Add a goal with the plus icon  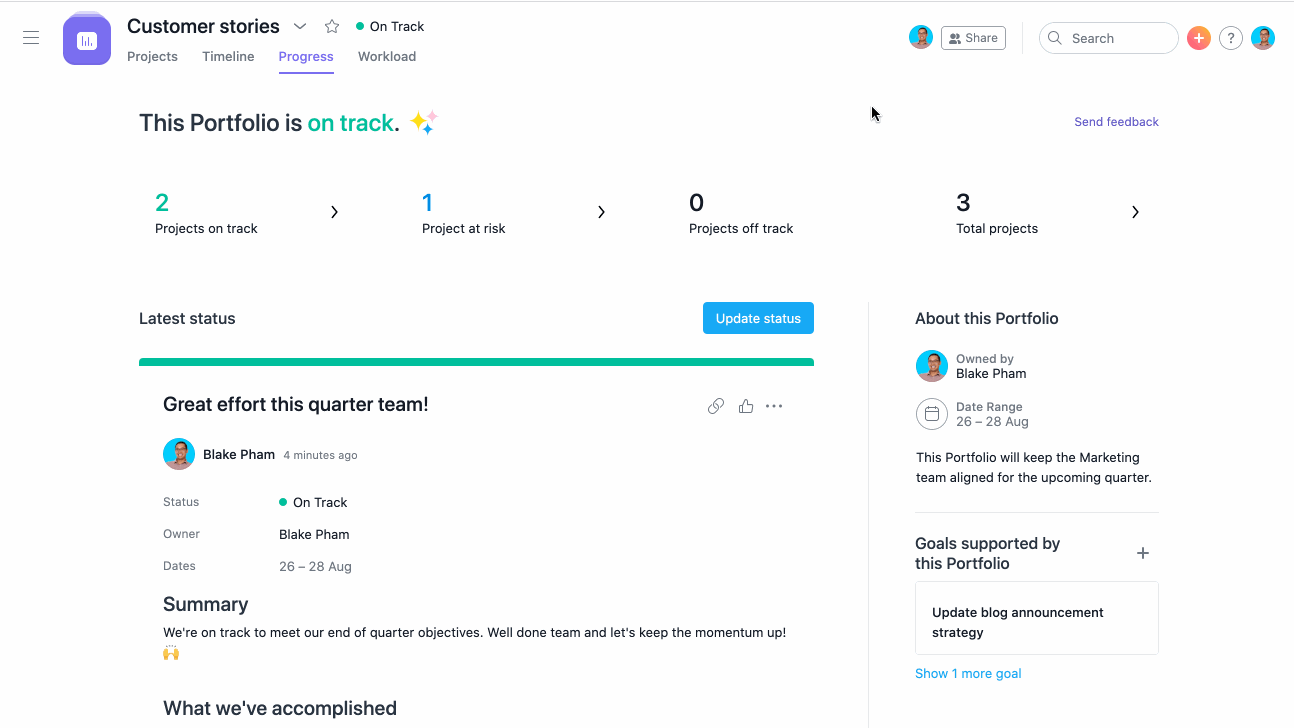point(1143,553)
